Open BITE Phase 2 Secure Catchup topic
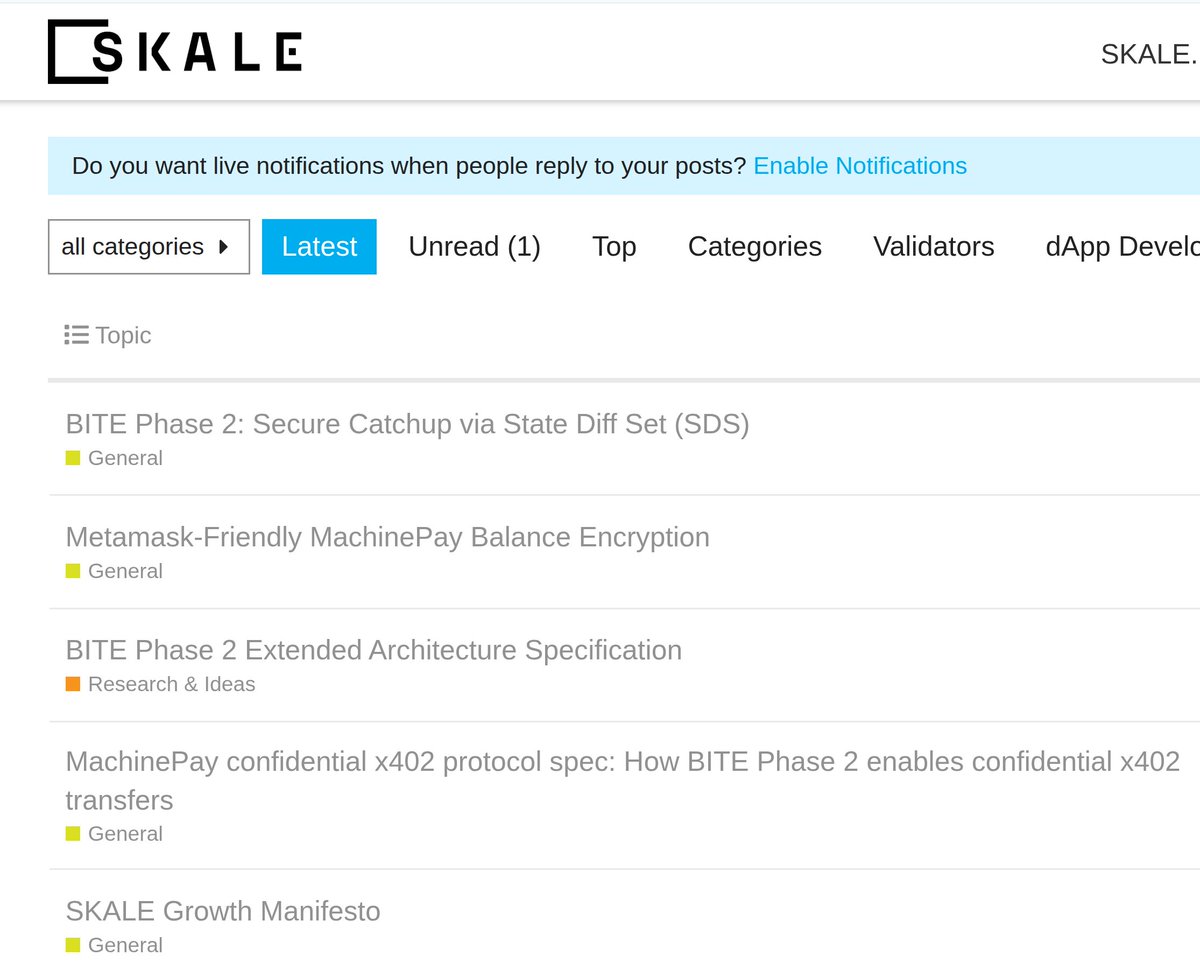The image size is (1200, 963). click(x=407, y=424)
